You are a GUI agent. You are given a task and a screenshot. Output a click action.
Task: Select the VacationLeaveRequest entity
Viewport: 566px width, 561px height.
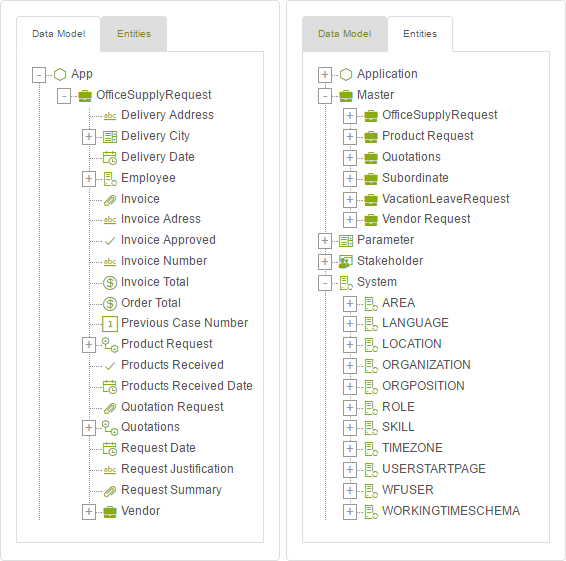coord(445,199)
